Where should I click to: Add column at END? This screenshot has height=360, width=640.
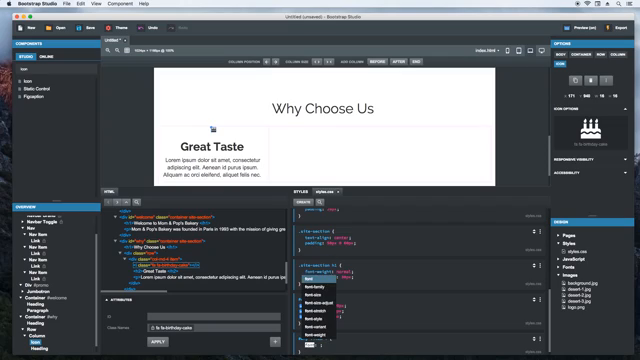416,62
